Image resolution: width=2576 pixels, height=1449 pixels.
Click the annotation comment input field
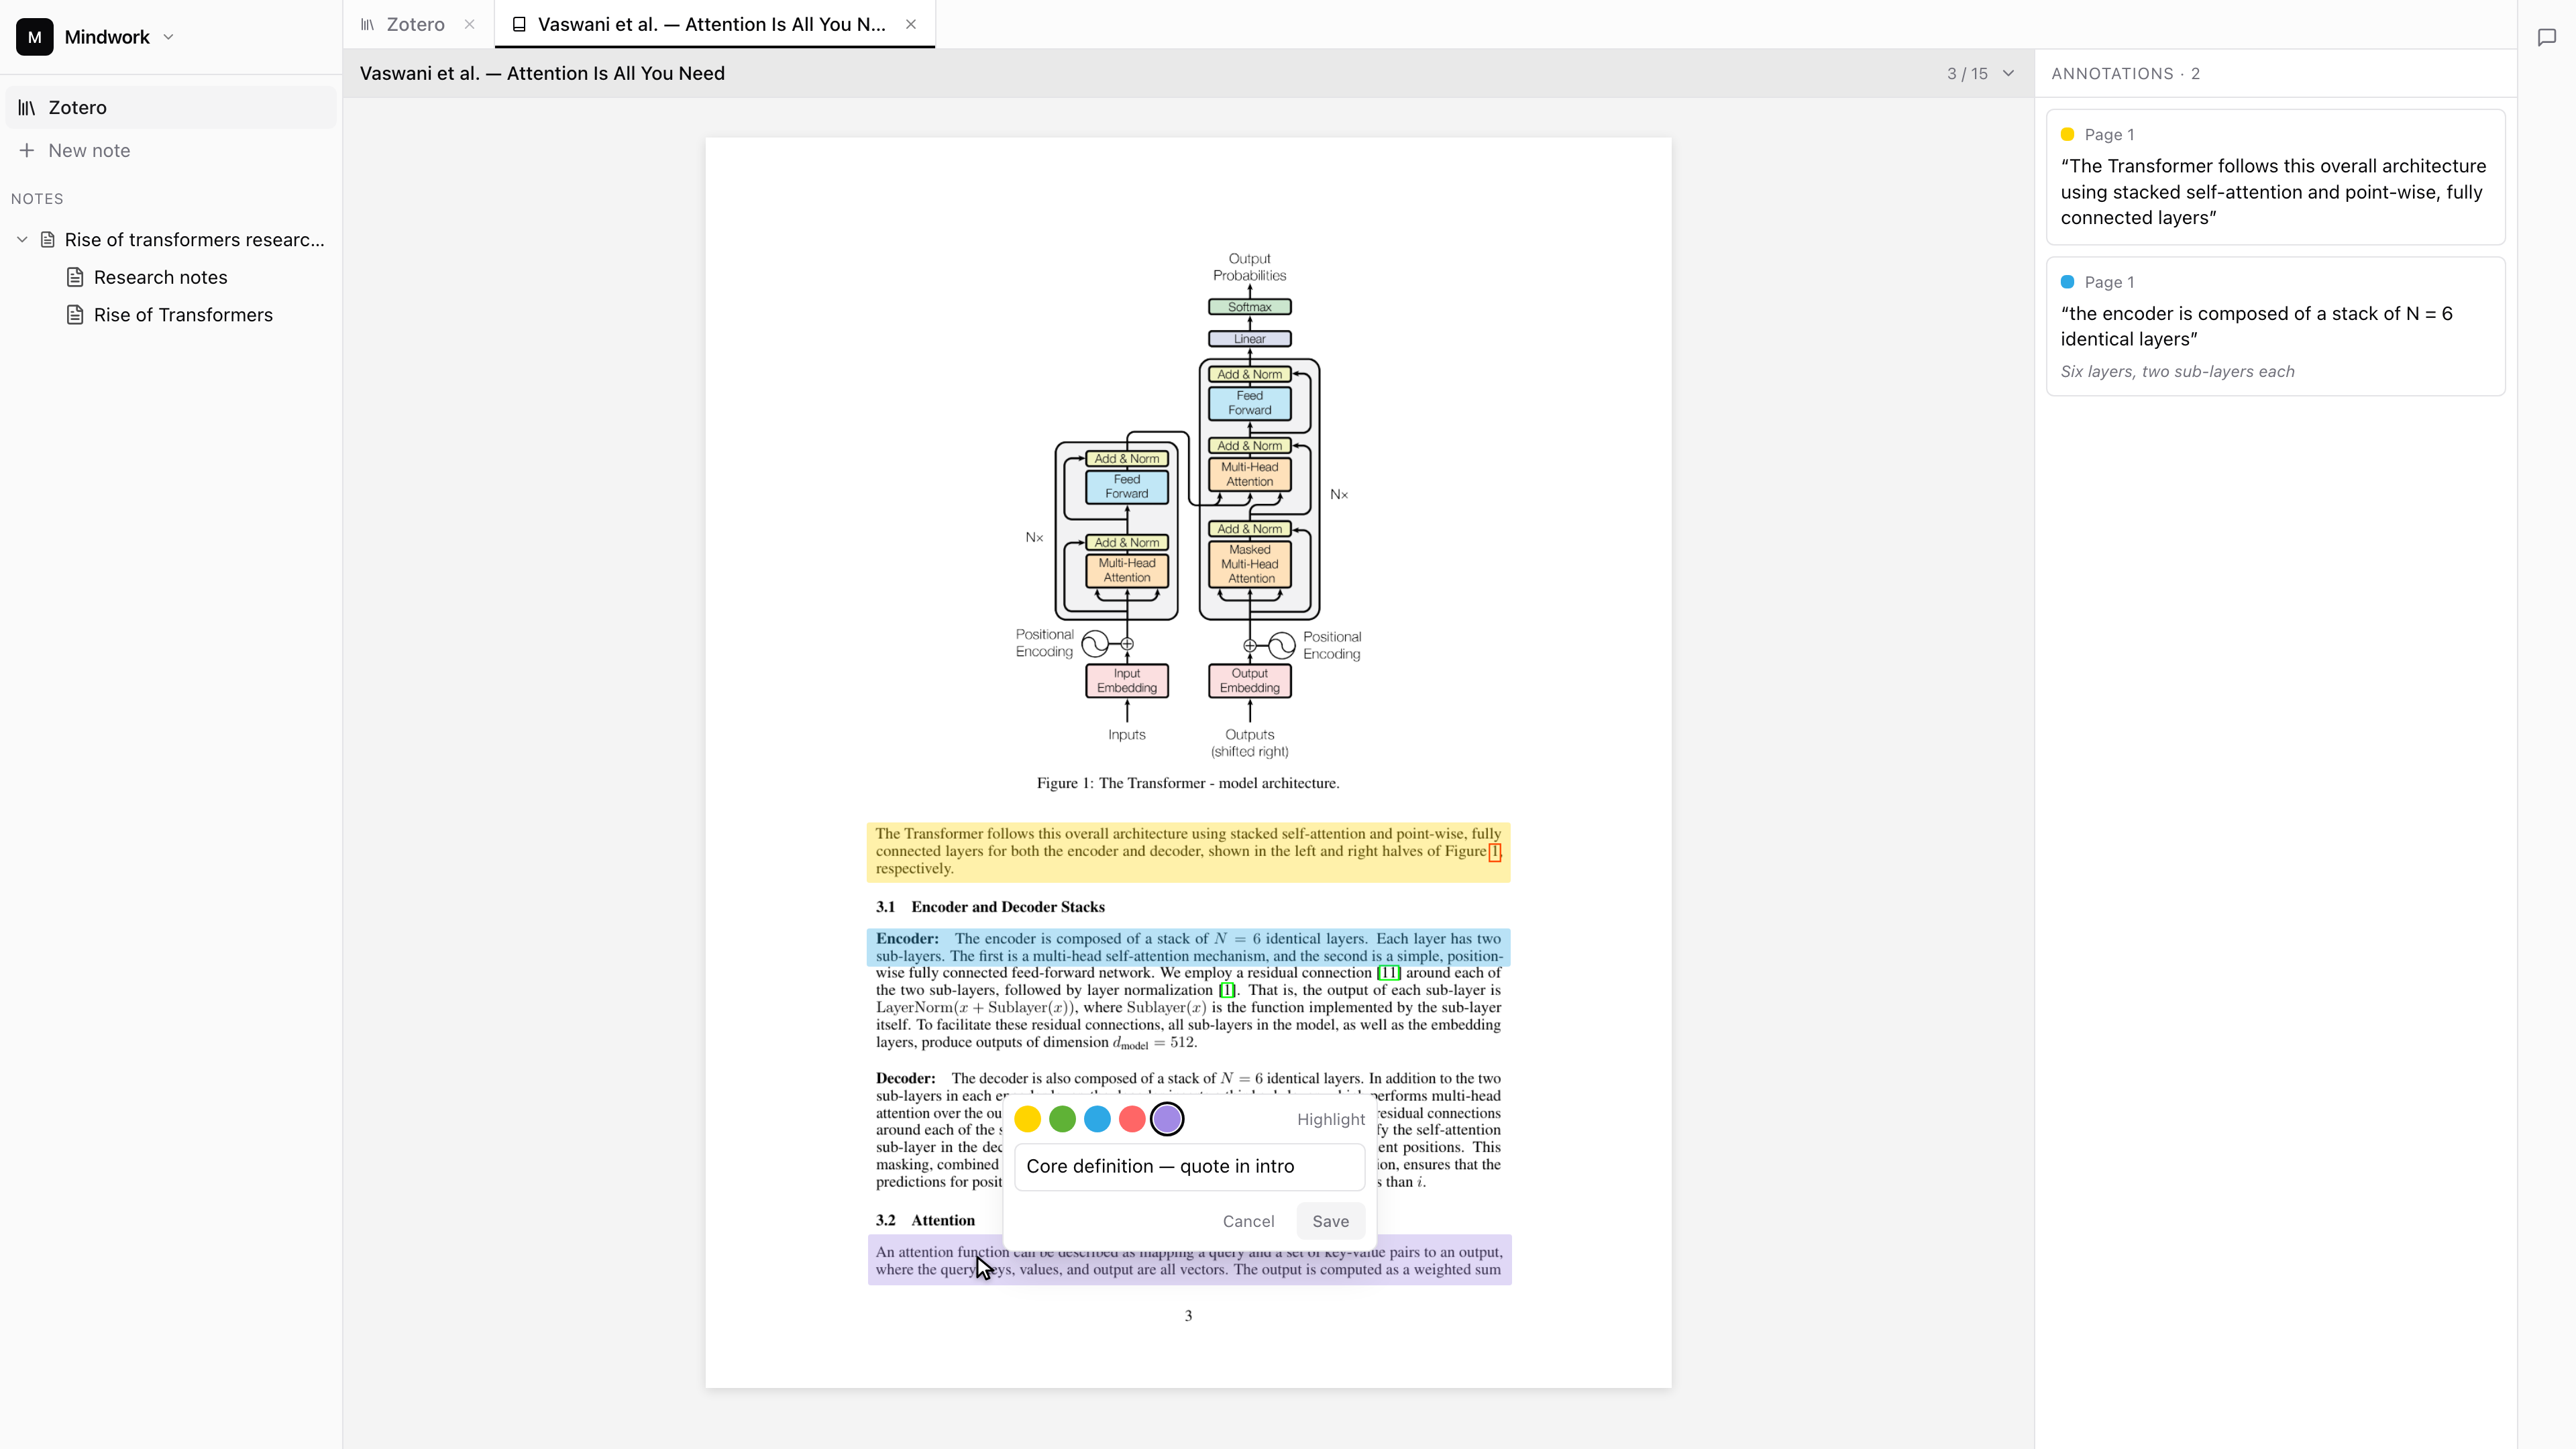[x=1189, y=1166]
